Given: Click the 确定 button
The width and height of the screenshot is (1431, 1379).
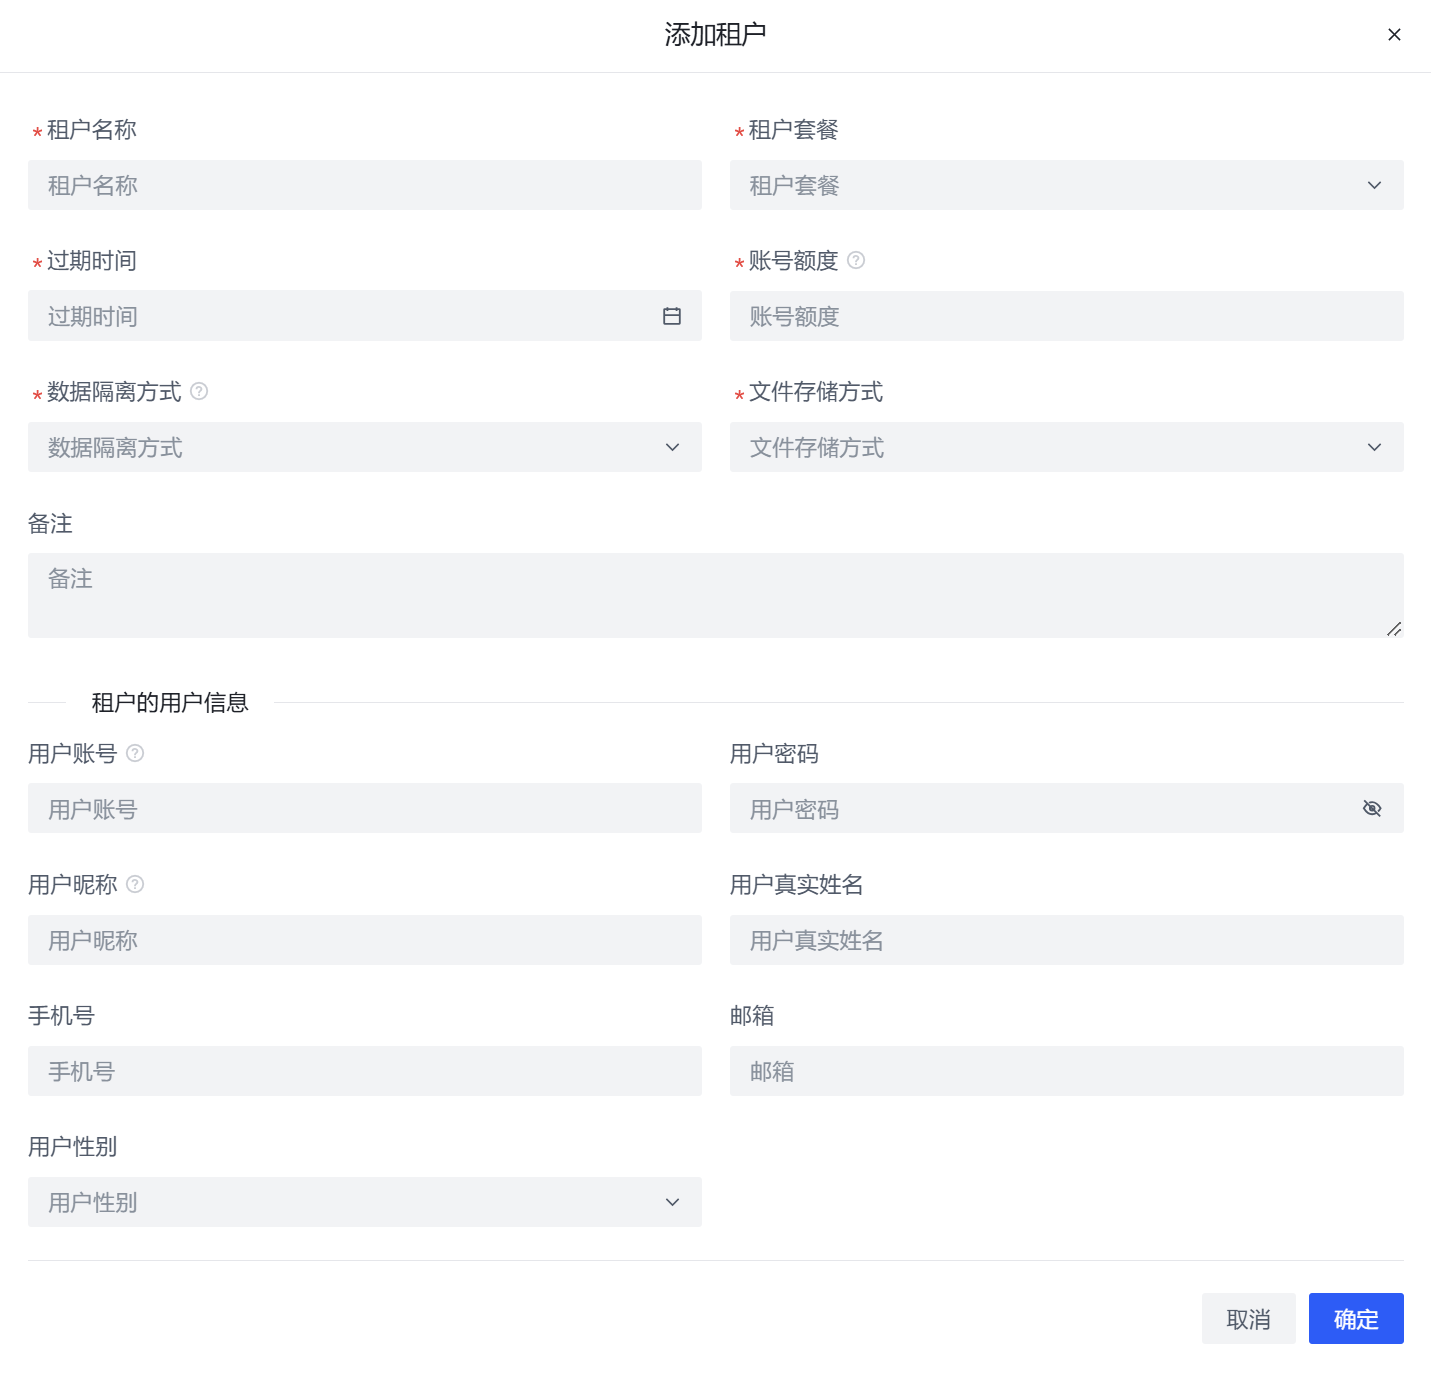Looking at the screenshot, I should (x=1356, y=1319).
